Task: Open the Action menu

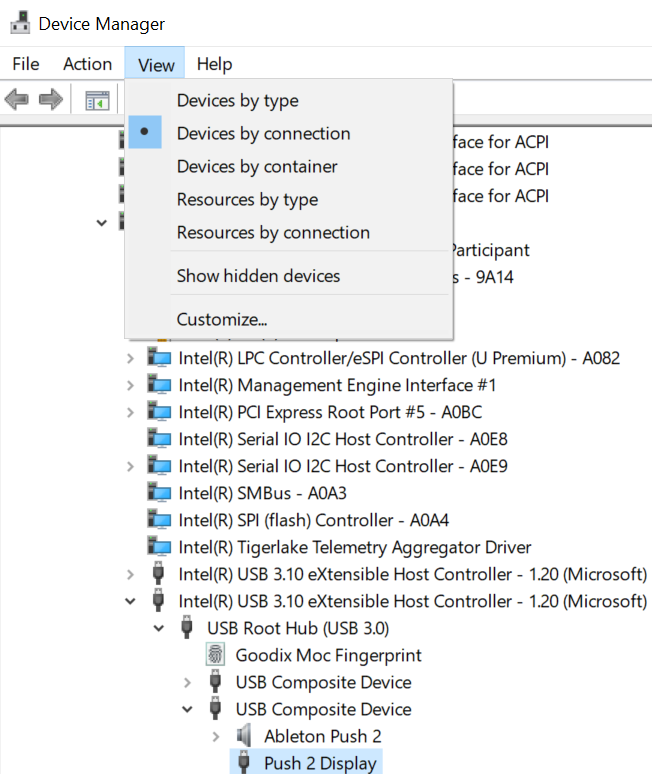Action: coord(87,64)
